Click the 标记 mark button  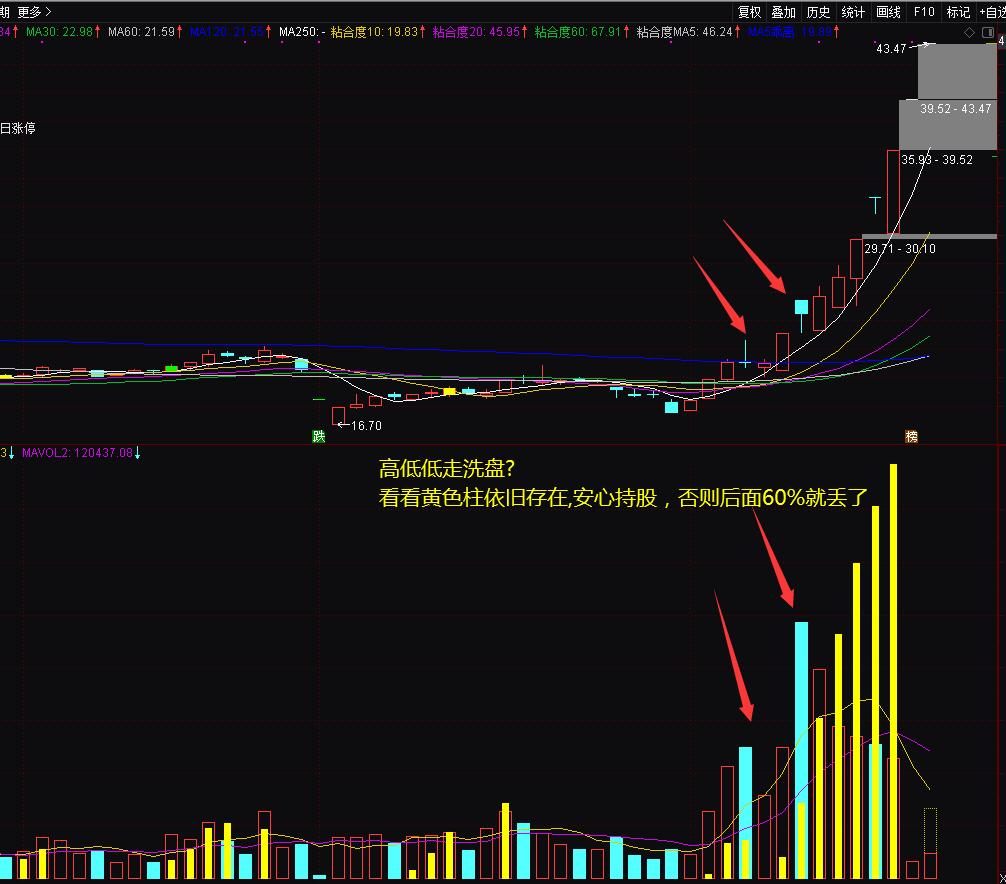click(x=958, y=12)
